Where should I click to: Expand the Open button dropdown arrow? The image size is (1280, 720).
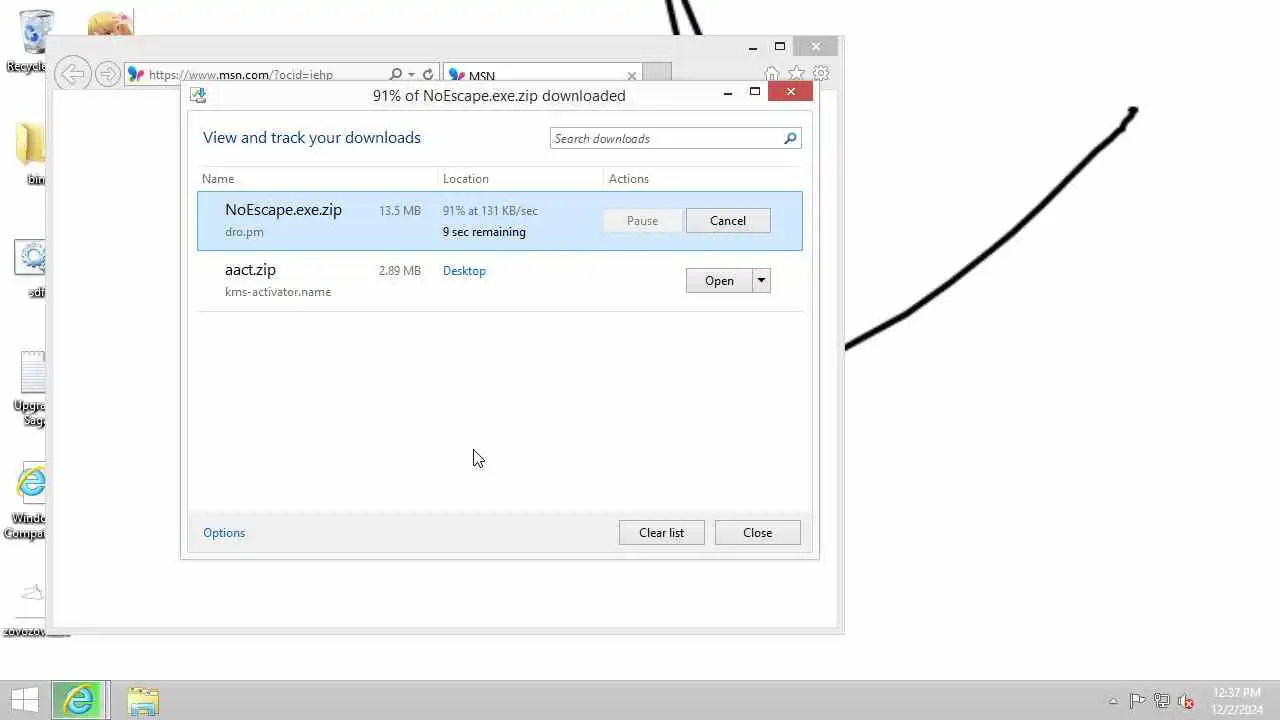761,281
